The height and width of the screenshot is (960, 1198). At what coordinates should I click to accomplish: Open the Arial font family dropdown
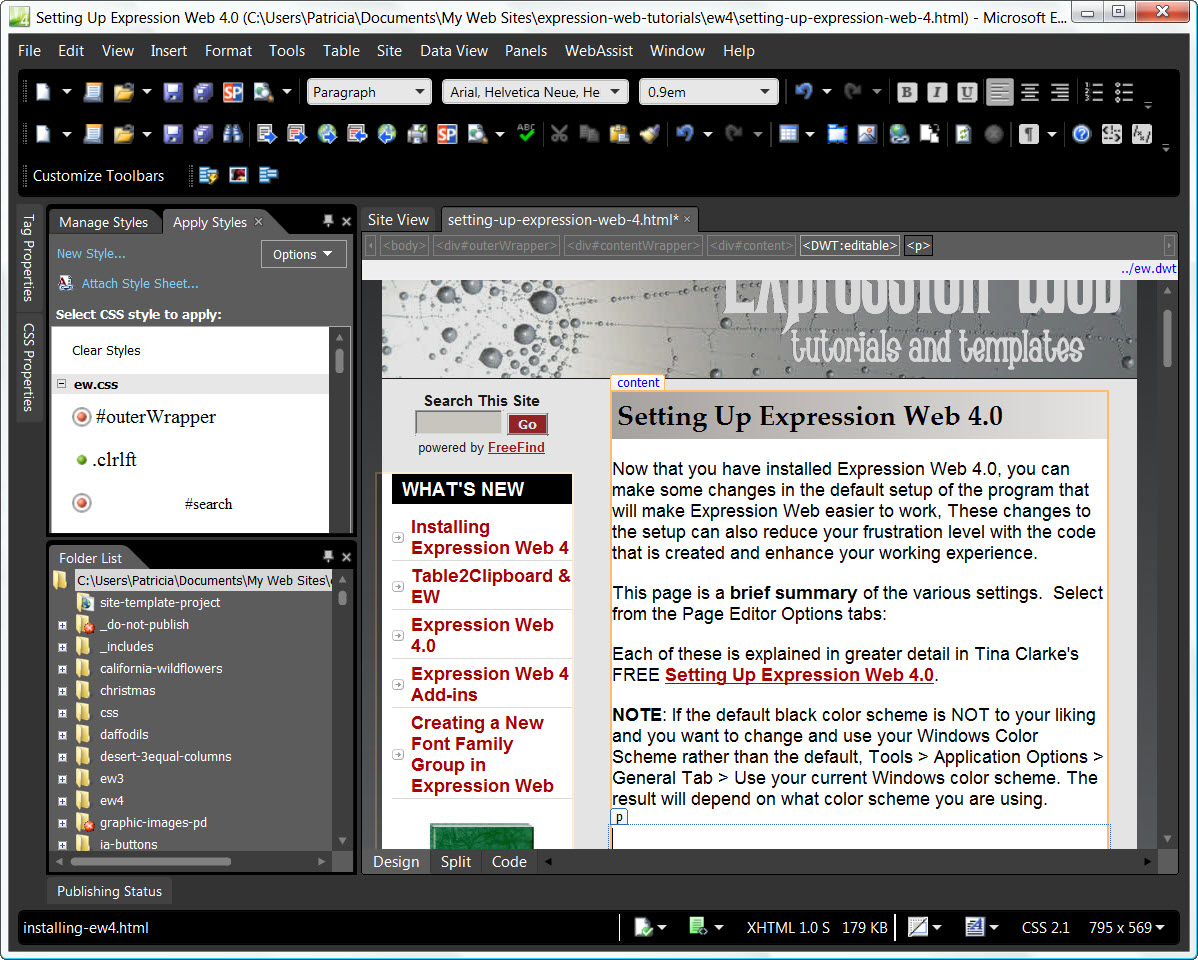click(x=615, y=92)
